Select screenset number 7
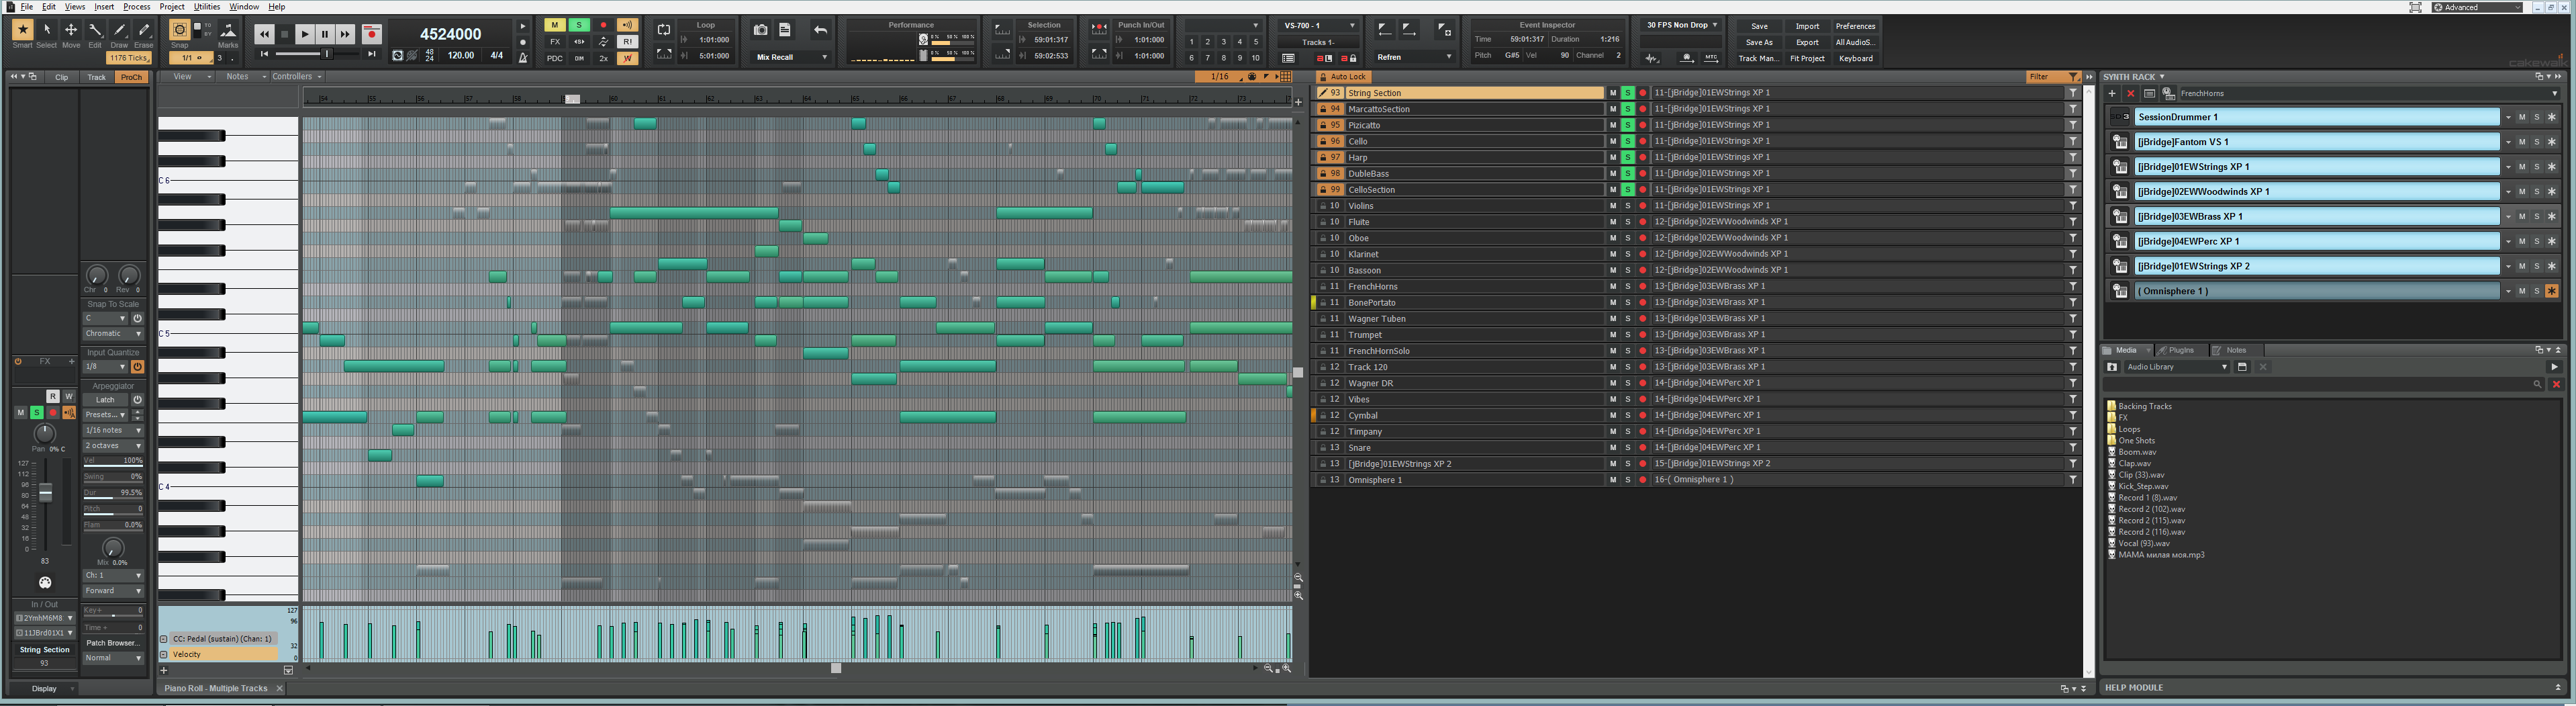This screenshot has height=706, width=2576. 1207,58
